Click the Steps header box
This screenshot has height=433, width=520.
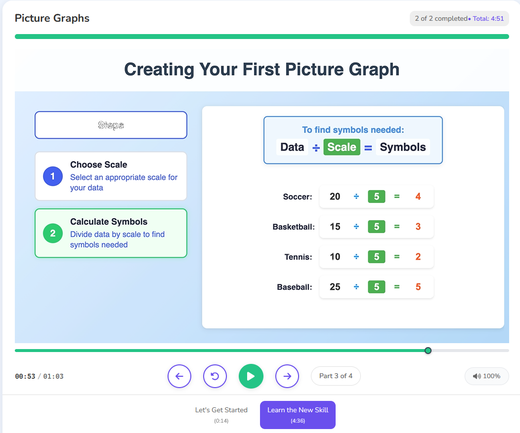point(111,125)
